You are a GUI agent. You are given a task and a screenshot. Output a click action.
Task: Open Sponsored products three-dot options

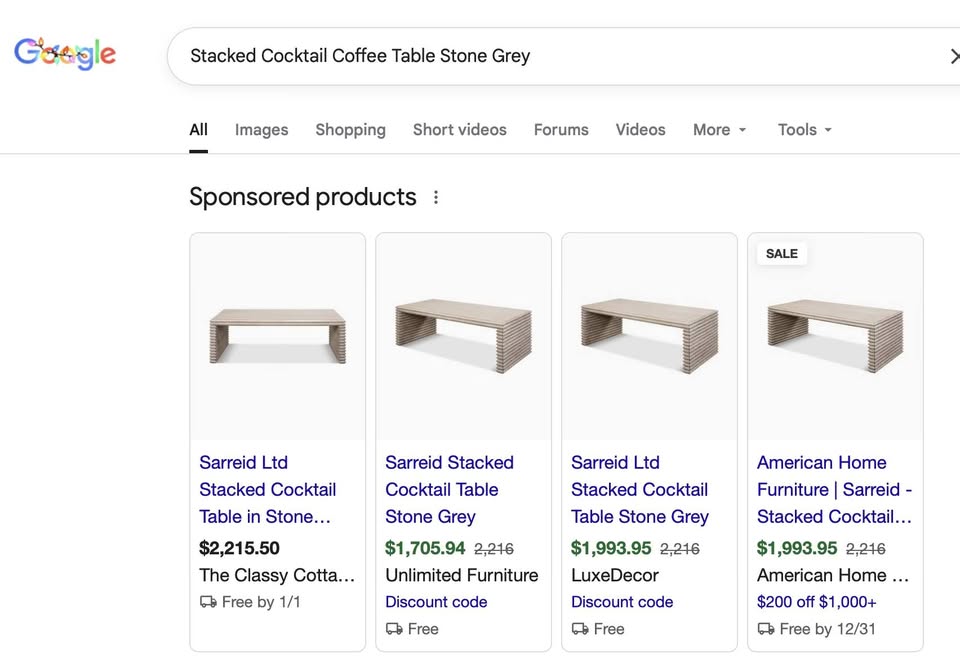(436, 197)
